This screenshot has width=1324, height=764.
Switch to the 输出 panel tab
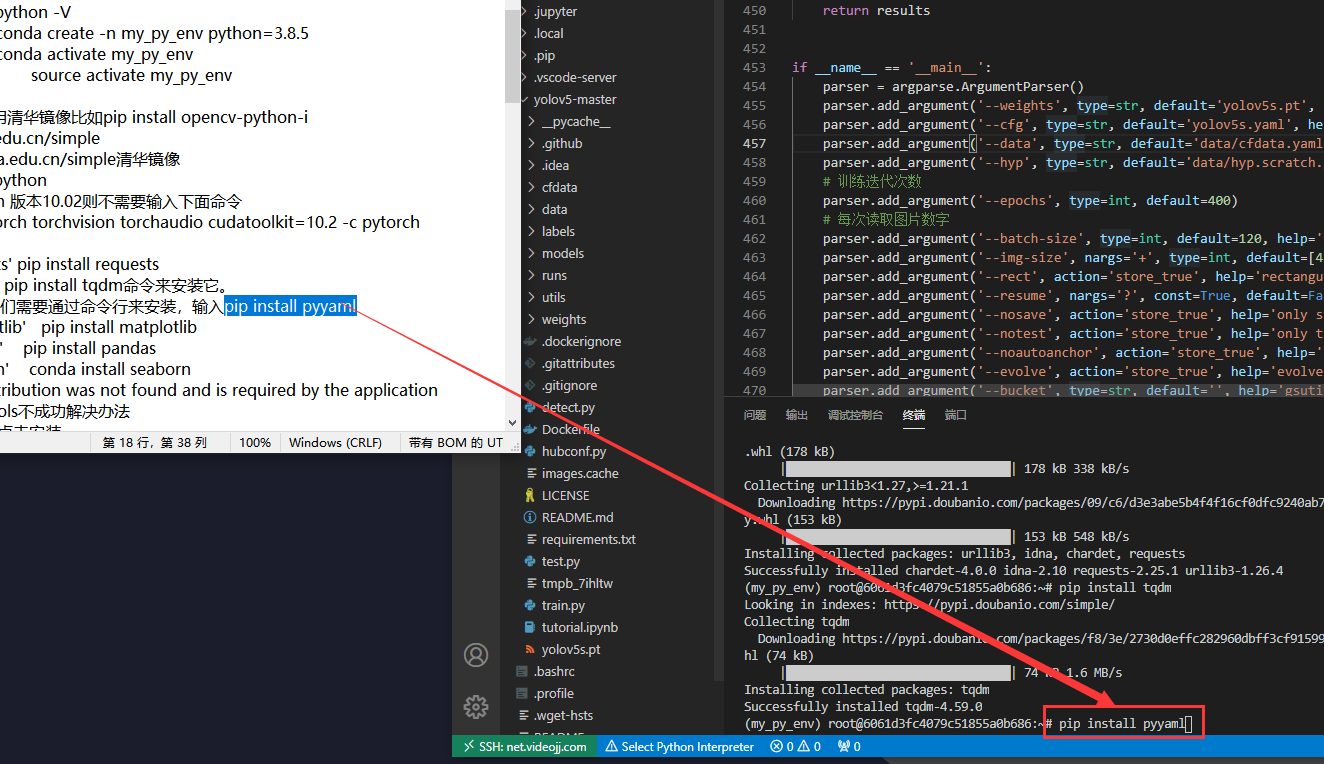point(796,415)
